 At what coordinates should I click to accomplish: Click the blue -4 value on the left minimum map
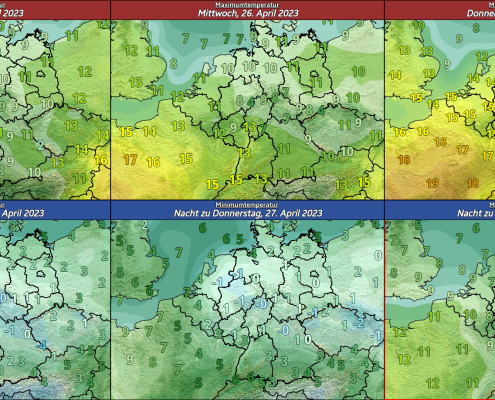coord(41,345)
